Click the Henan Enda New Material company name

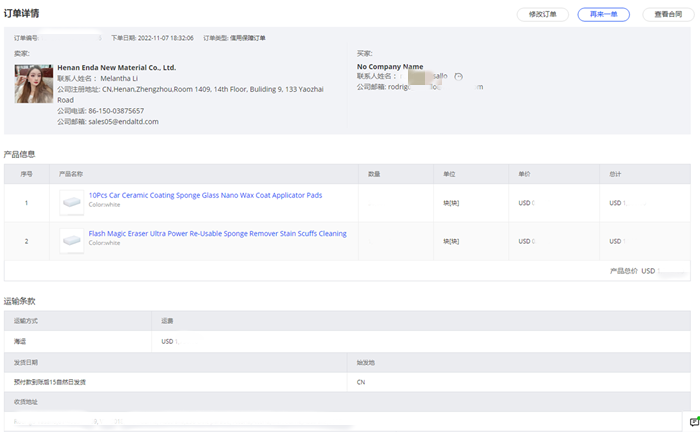pyautogui.click(x=116, y=67)
